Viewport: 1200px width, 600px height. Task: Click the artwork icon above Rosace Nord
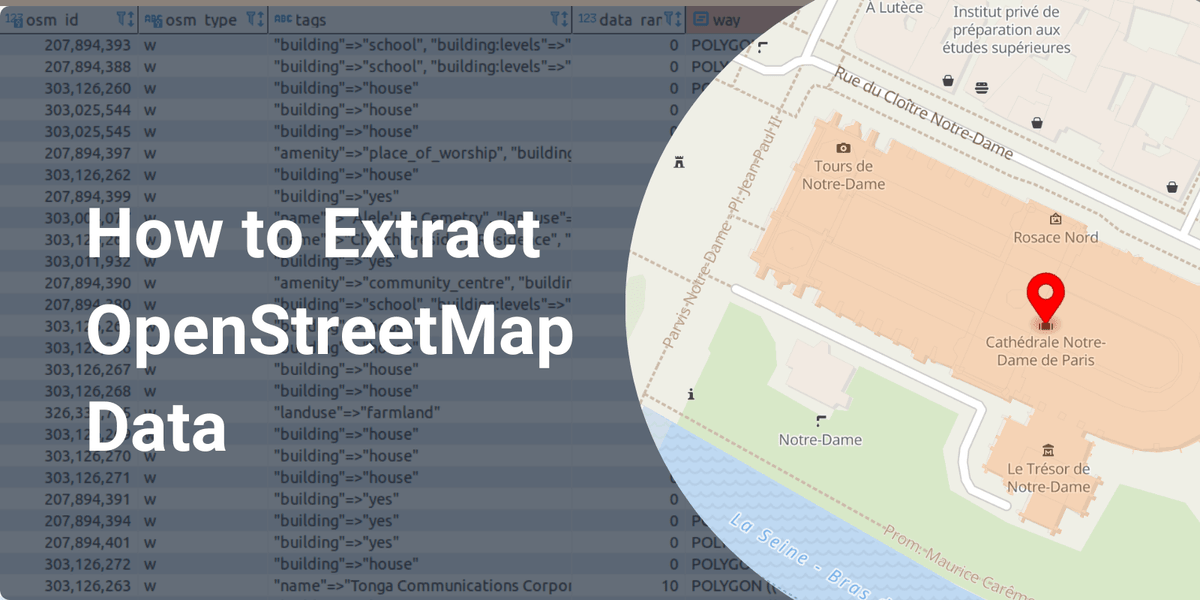point(1054,219)
